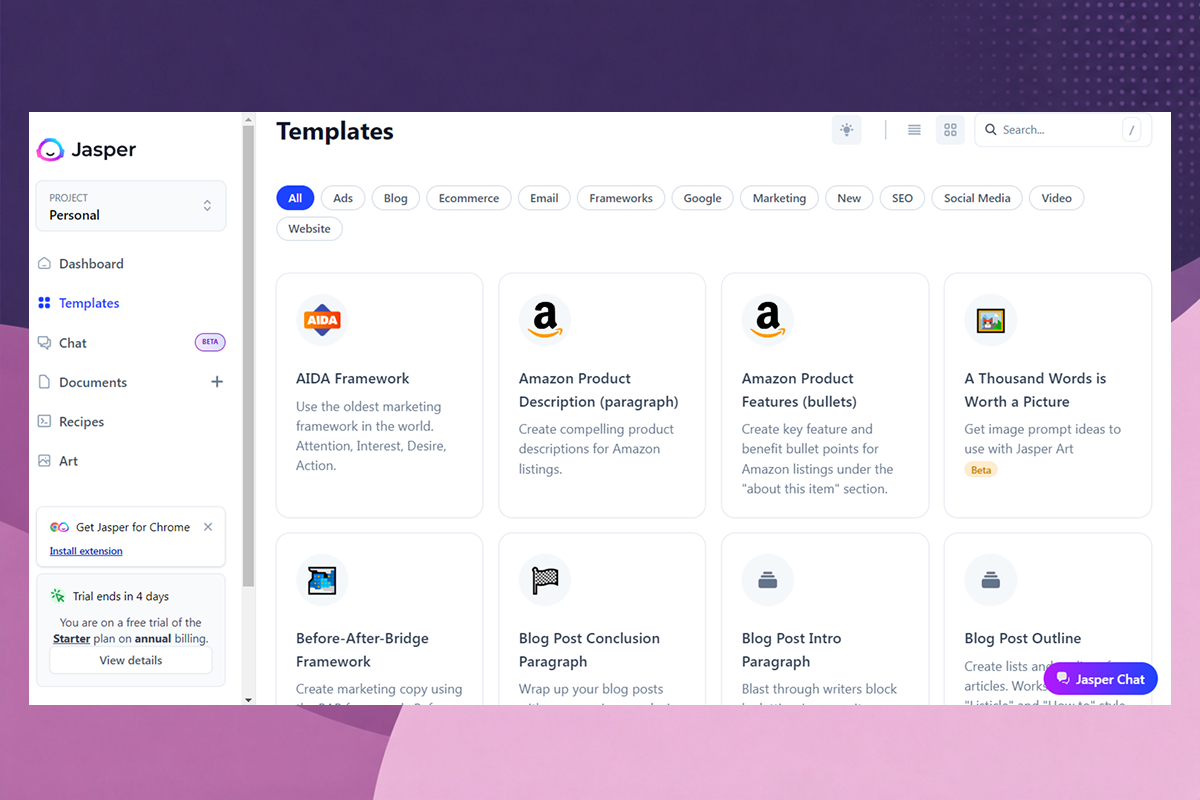Open the Personal project dropdown

tap(131, 206)
